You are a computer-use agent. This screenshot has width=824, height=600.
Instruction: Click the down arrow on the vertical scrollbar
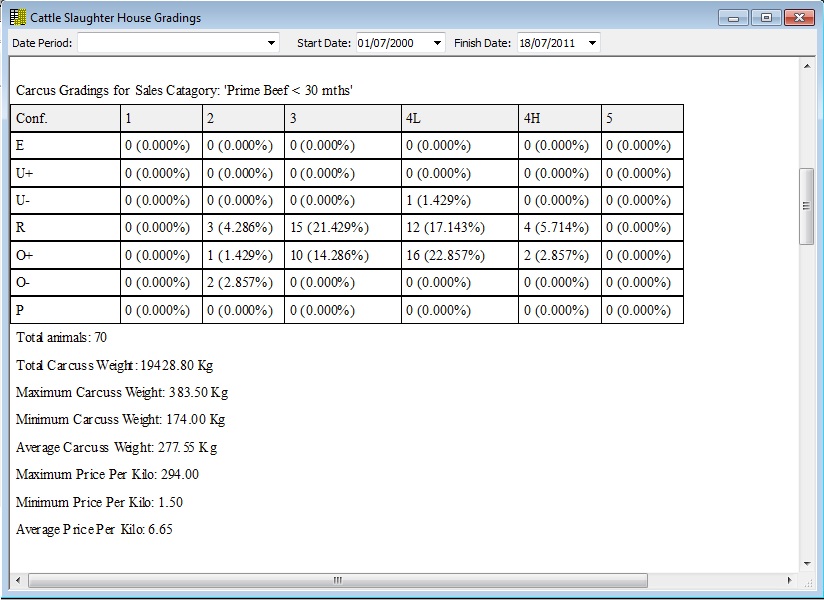tap(808, 563)
